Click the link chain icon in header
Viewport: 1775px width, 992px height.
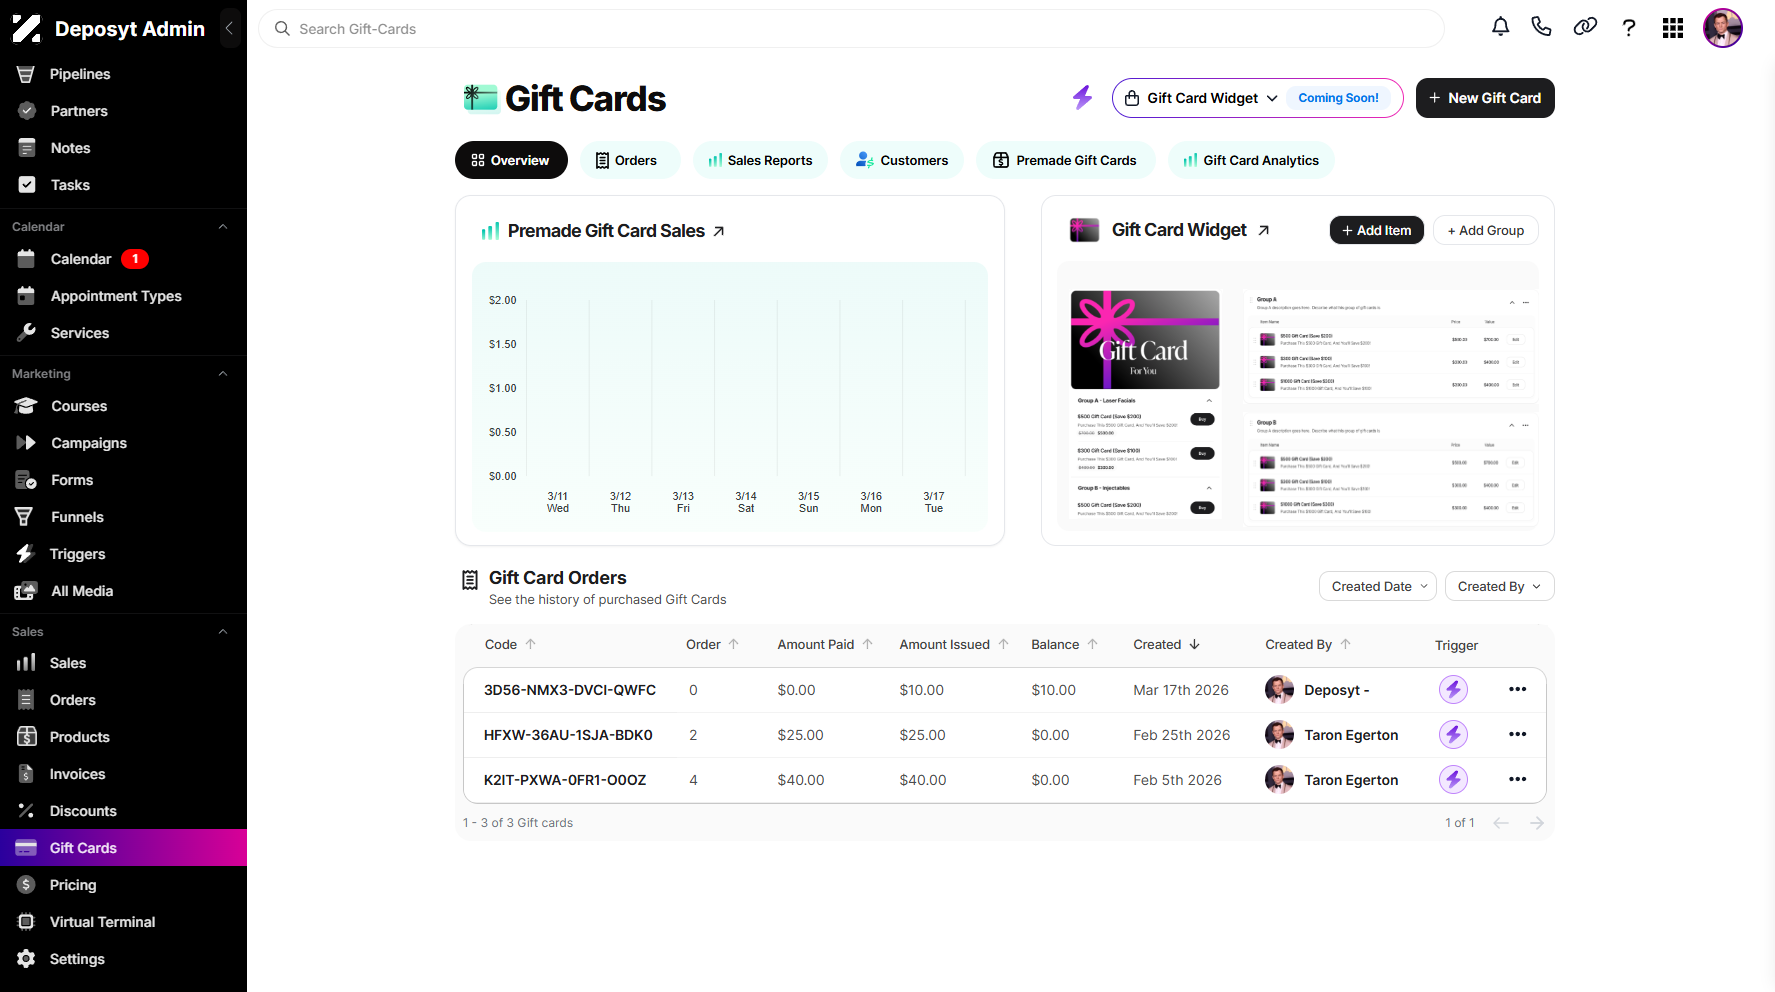pos(1585,27)
